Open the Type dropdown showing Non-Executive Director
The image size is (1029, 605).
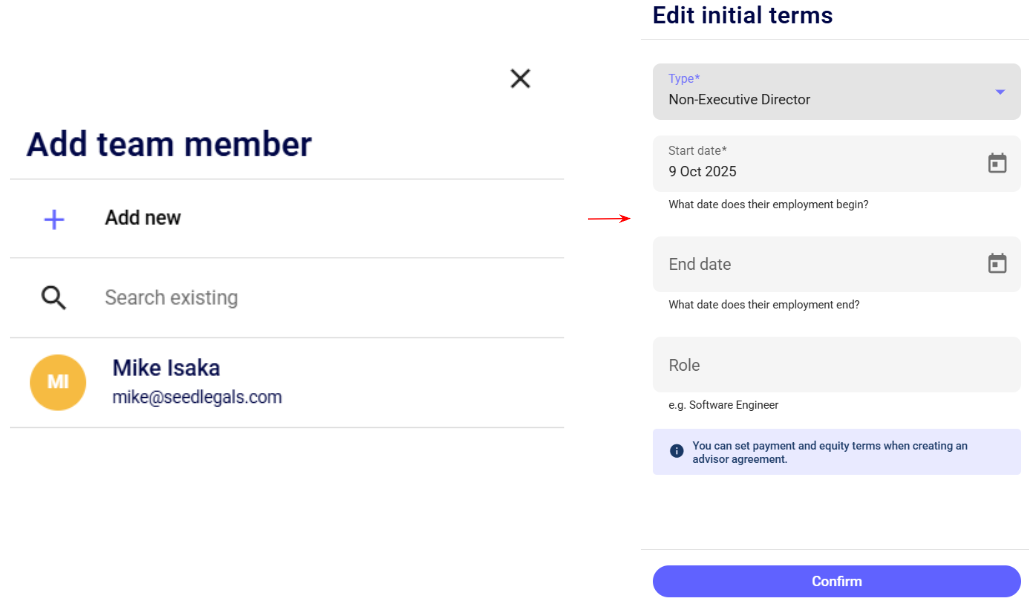(820, 92)
